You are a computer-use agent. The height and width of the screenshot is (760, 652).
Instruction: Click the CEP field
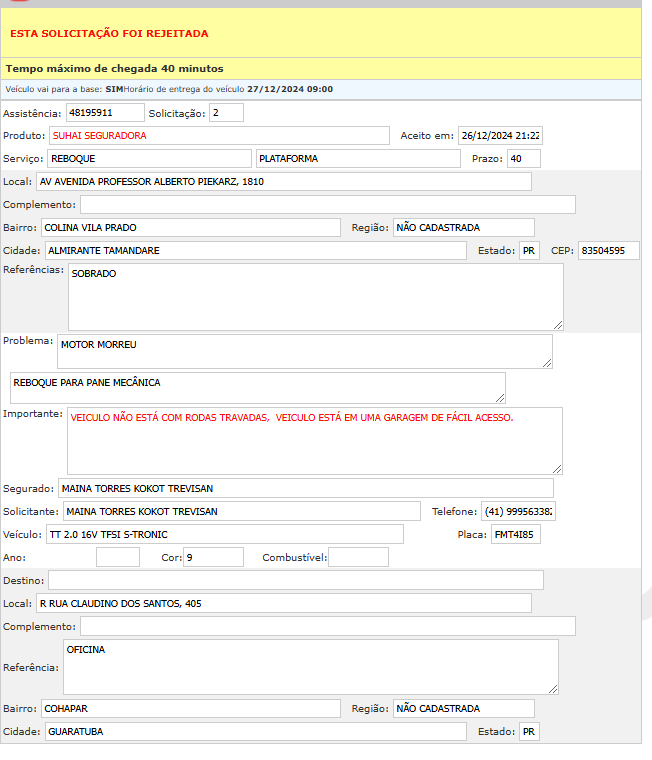coord(608,250)
